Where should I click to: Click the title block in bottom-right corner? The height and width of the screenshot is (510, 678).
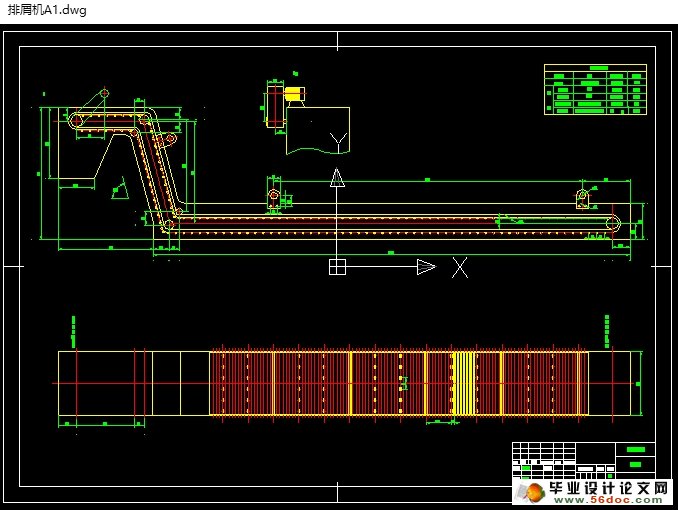click(583, 463)
